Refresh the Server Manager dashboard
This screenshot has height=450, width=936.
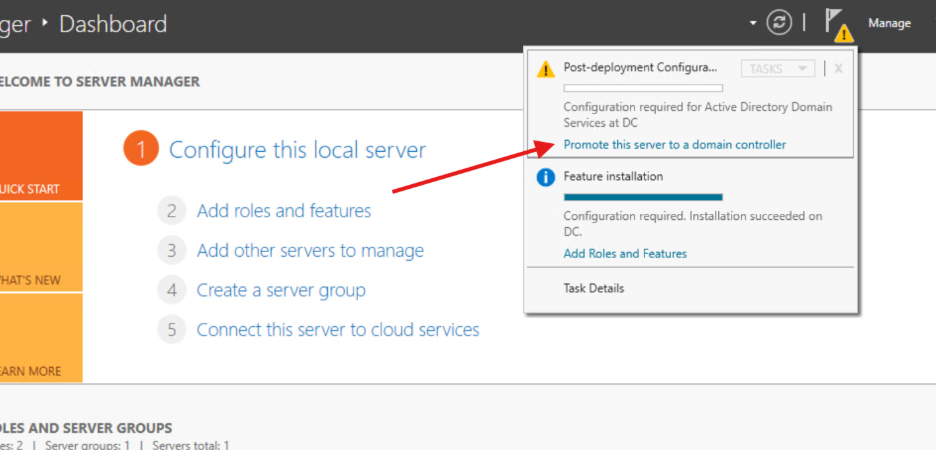click(x=778, y=23)
